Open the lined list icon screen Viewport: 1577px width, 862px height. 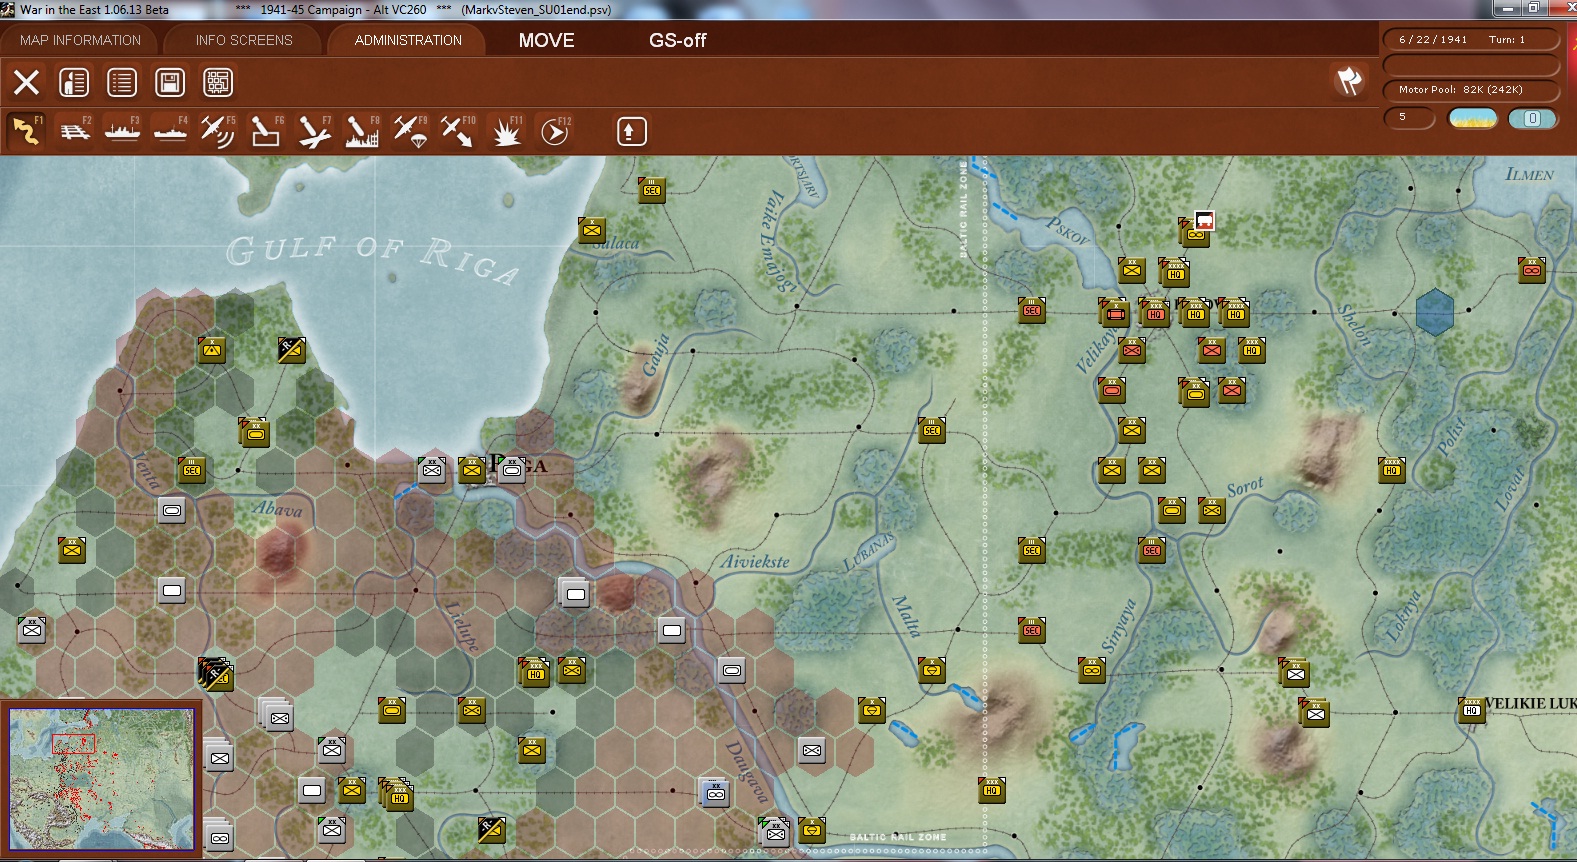click(x=122, y=82)
